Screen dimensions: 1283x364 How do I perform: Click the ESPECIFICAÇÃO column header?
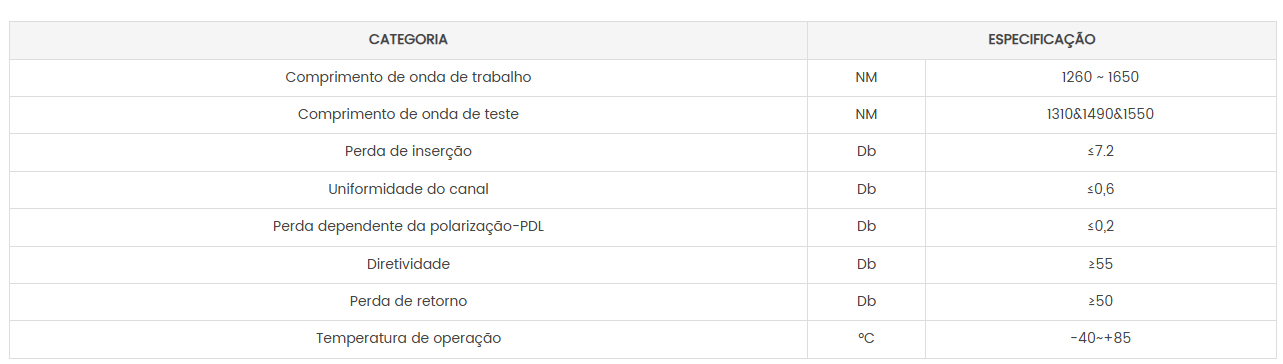tap(1041, 40)
